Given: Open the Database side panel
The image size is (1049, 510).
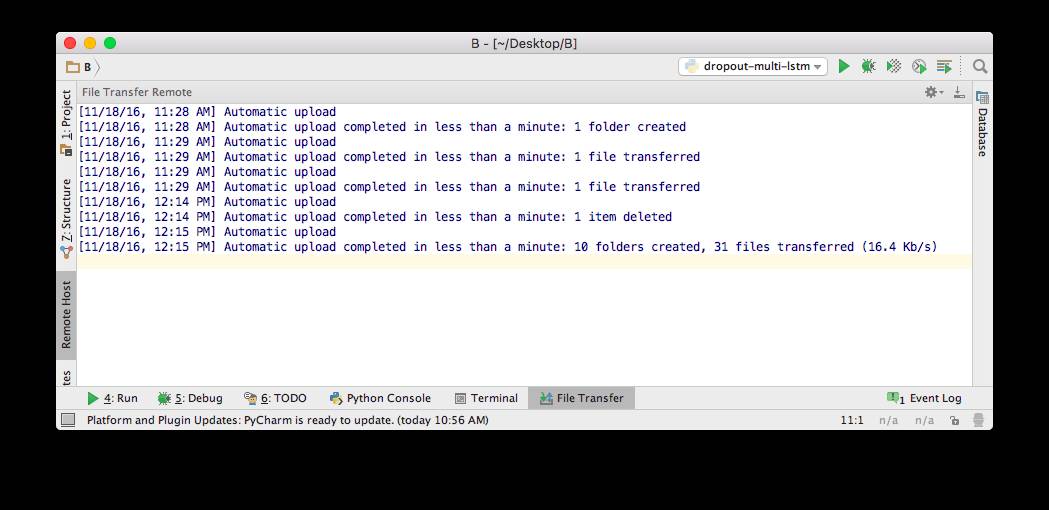Looking at the screenshot, I should [x=982, y=124].
